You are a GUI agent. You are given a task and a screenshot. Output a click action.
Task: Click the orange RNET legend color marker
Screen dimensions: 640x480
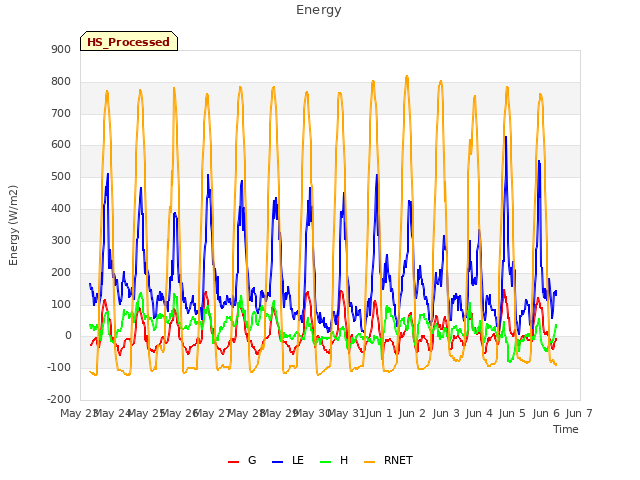tap(369, 462)
